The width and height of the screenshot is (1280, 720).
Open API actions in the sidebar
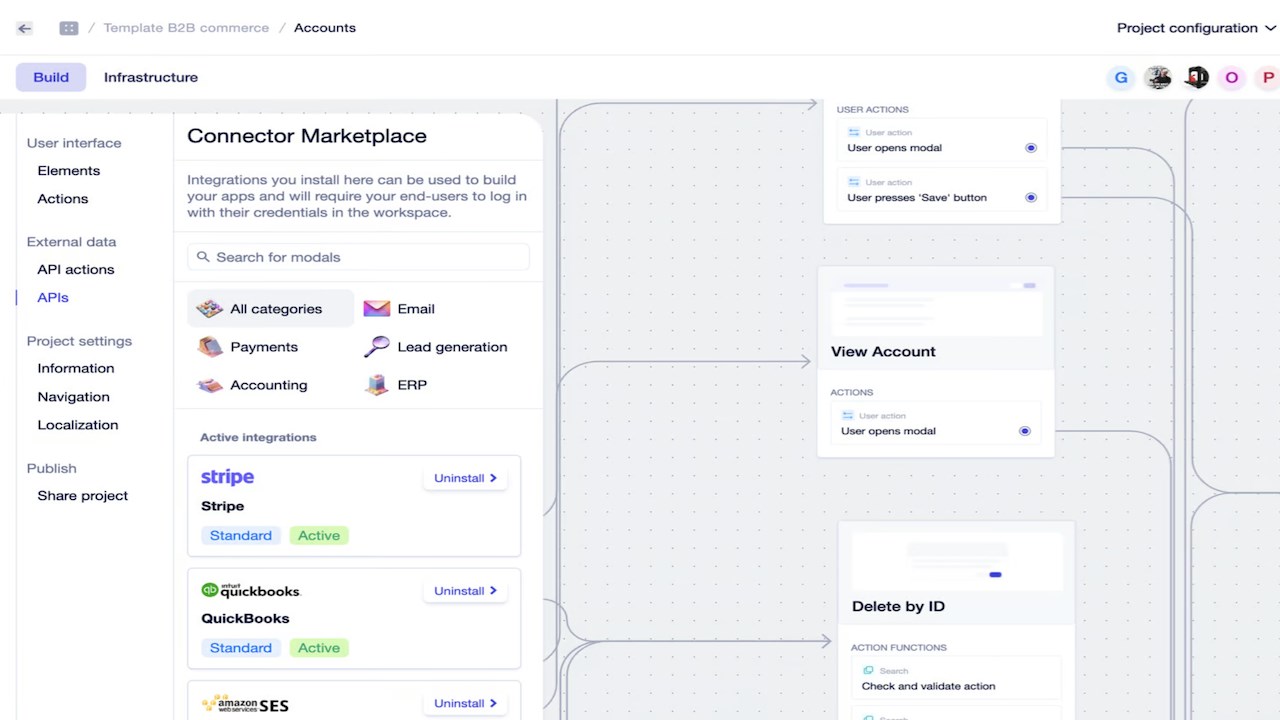pos(76,270)
